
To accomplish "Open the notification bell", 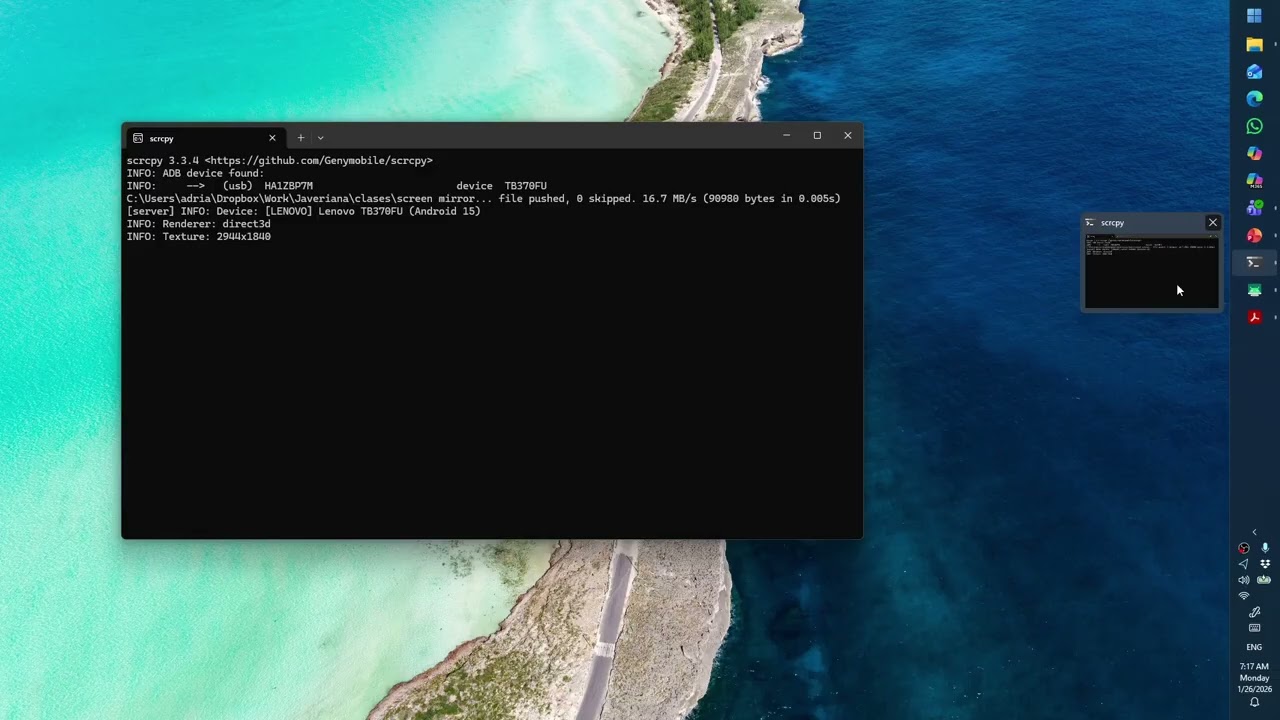I will 1254,702.
